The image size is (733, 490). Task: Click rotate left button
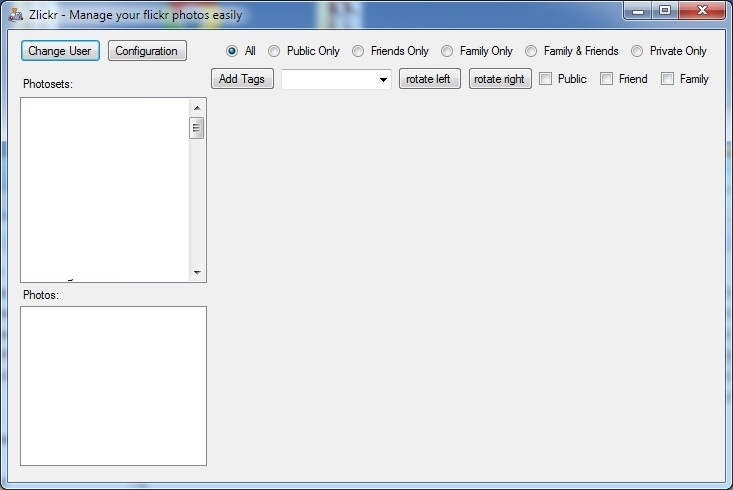pos(429,79)
